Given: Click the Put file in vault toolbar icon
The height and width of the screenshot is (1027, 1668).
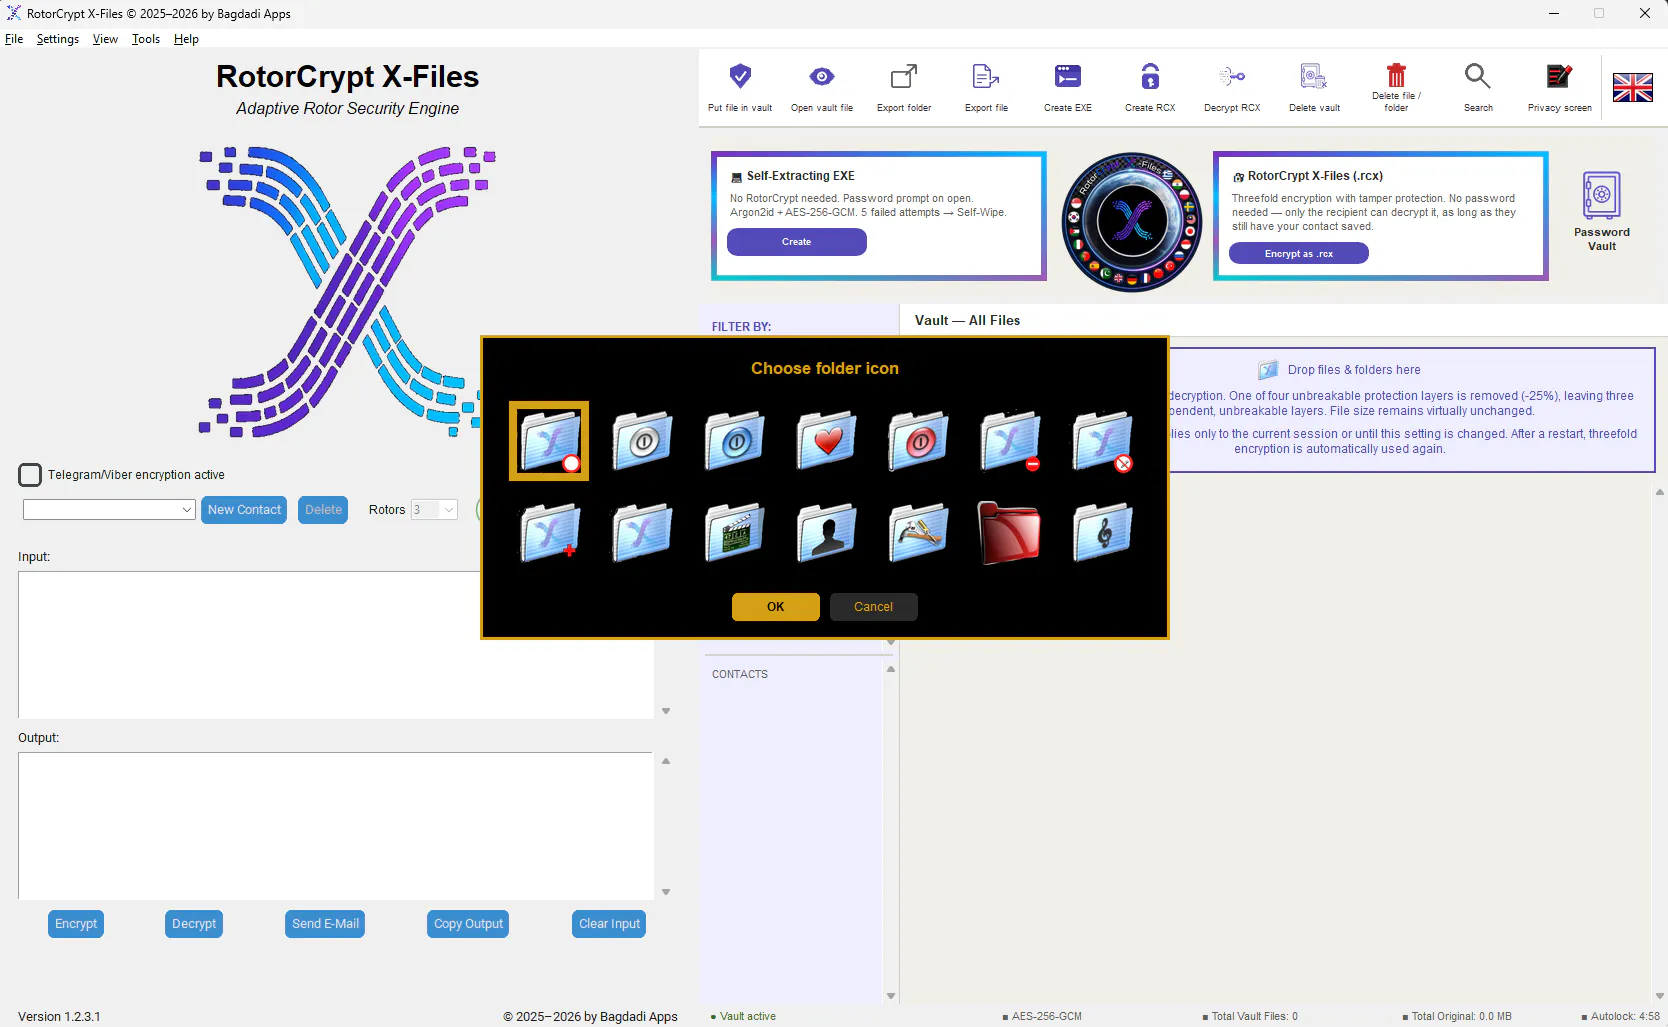Looking at the screenshot, I should tap(740, 77).
